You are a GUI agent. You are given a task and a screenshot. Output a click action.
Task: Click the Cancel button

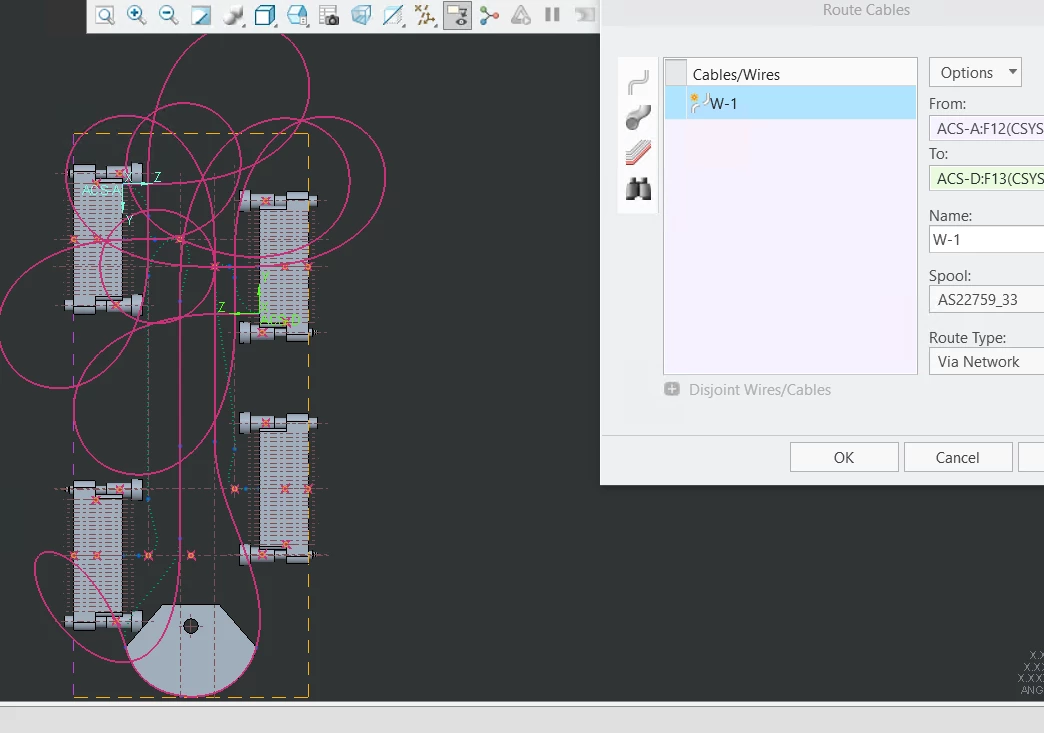[957, 457]
